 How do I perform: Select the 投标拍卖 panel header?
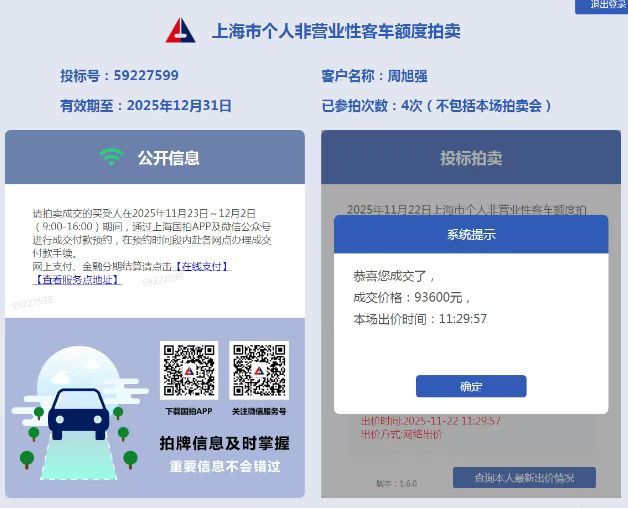click(x=471, y=157)
